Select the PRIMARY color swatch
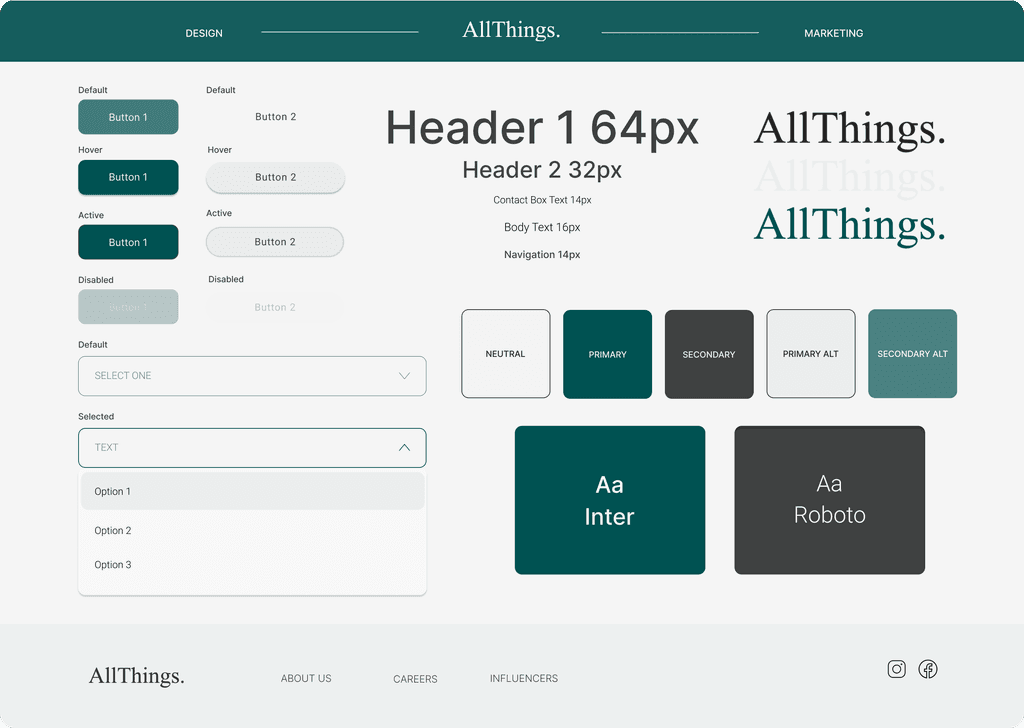Viewport: 1024px width, 728px height. (x=607, y=354)
